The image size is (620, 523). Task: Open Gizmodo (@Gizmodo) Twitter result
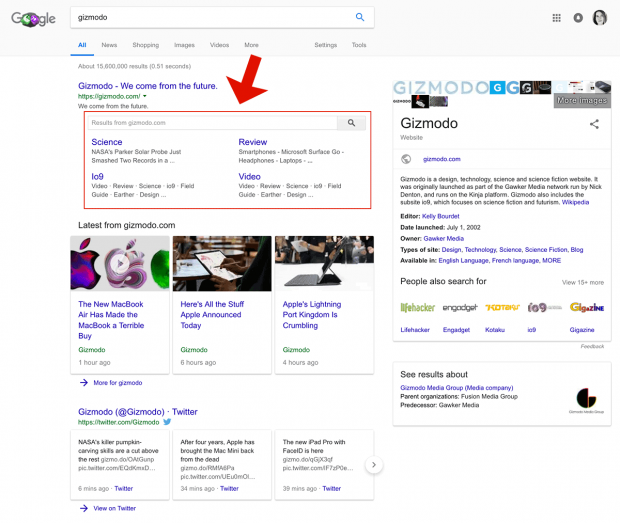coord(138,412)
